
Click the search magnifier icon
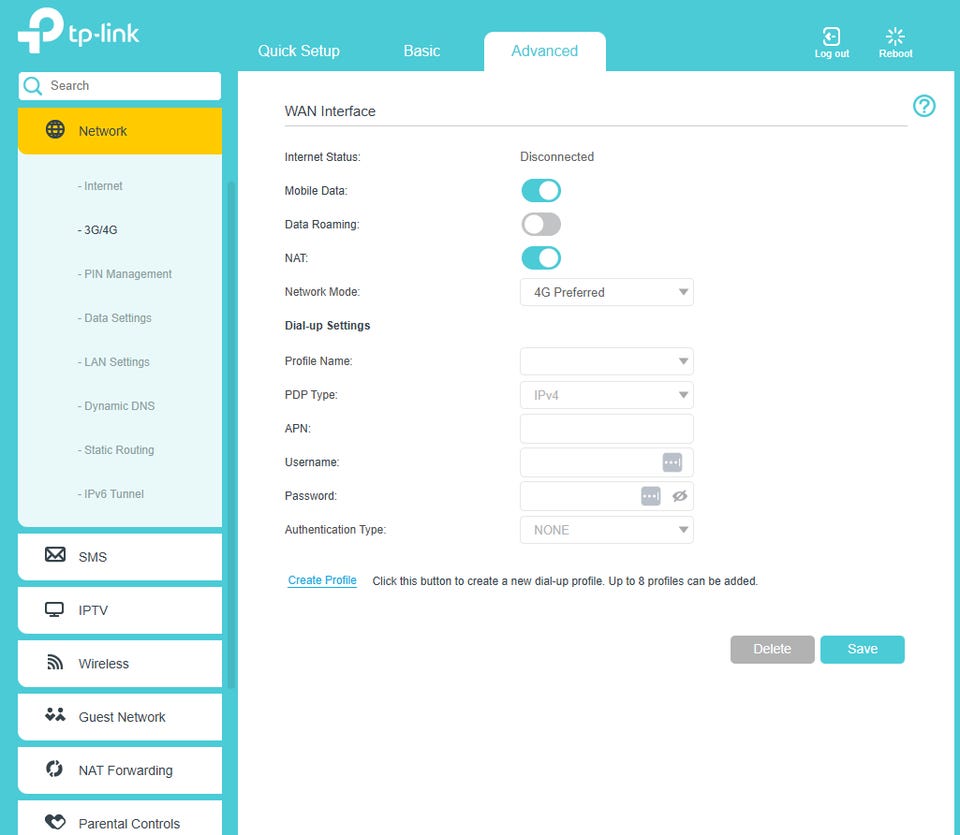click(32, 86)
